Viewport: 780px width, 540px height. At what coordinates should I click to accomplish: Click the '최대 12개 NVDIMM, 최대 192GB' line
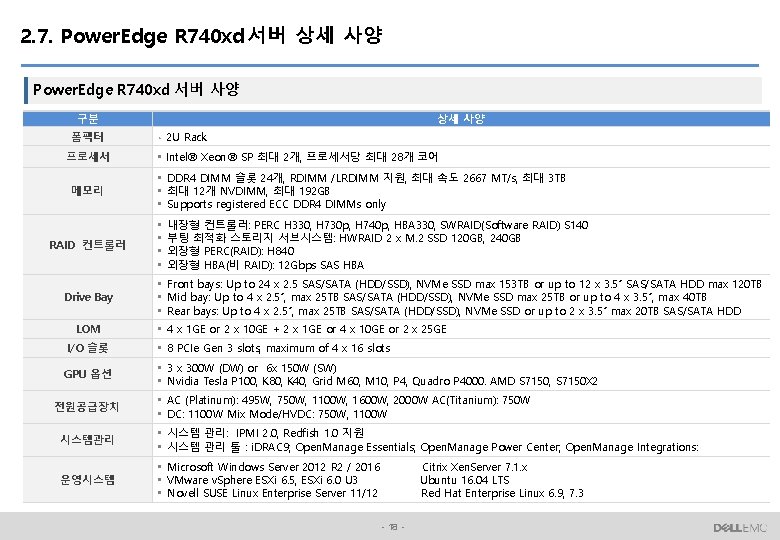(248, 191)
